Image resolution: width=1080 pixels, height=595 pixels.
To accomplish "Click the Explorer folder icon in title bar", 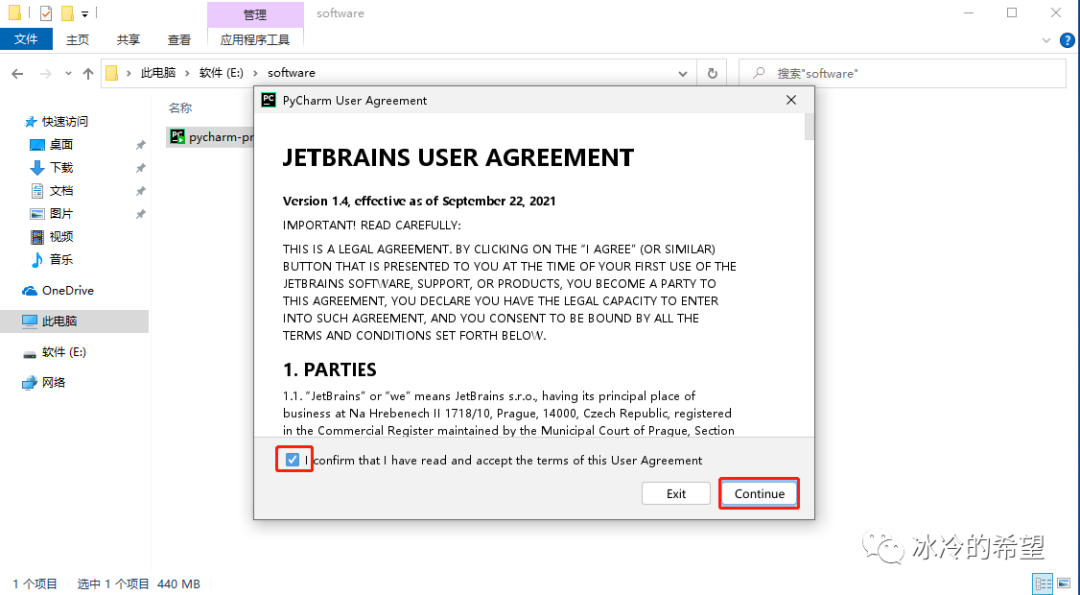I will point(14,13).
